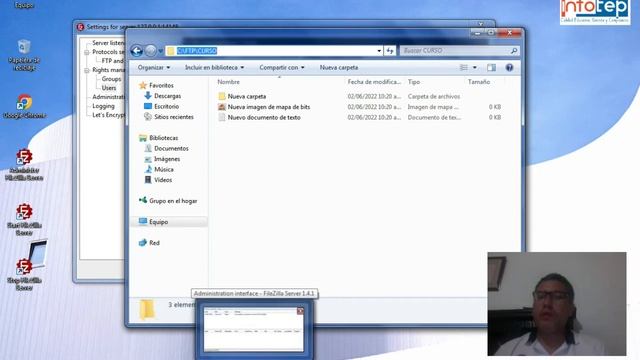This screenshot has height=360, width=640.
Task: Open recent locations dropdown next to forward arrow
Action: [x=160, y=51]
